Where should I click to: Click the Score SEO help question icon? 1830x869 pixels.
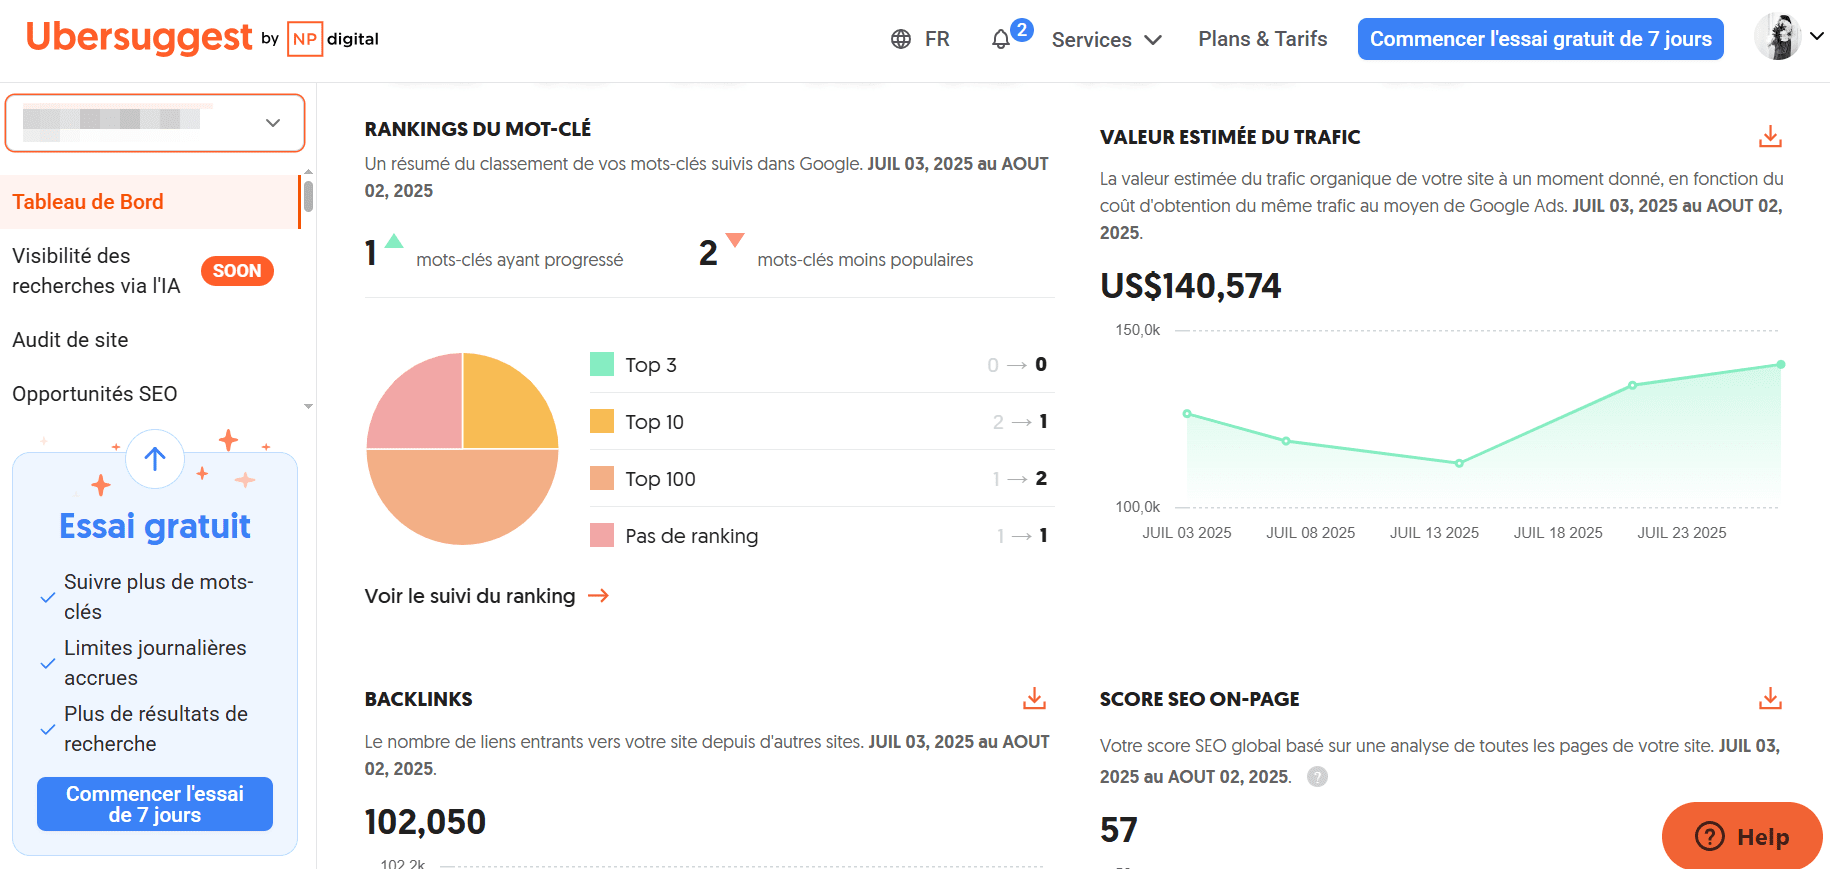[1318, 777]
